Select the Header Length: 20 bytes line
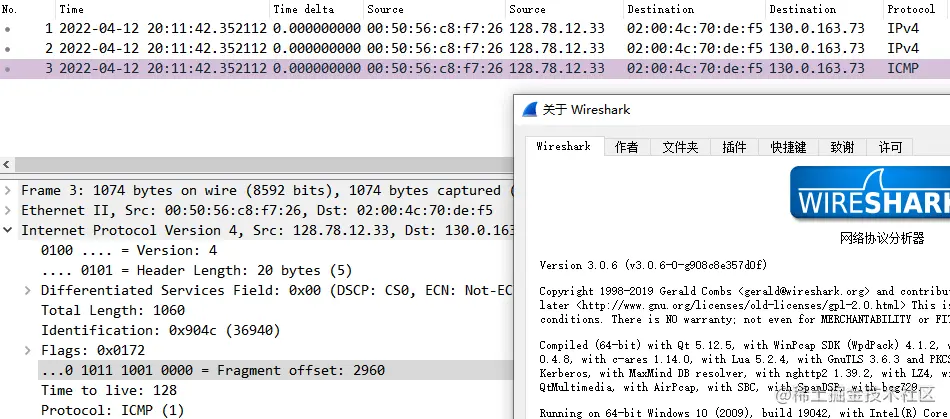Screen dimensions: 950x419 pos(196,271)
